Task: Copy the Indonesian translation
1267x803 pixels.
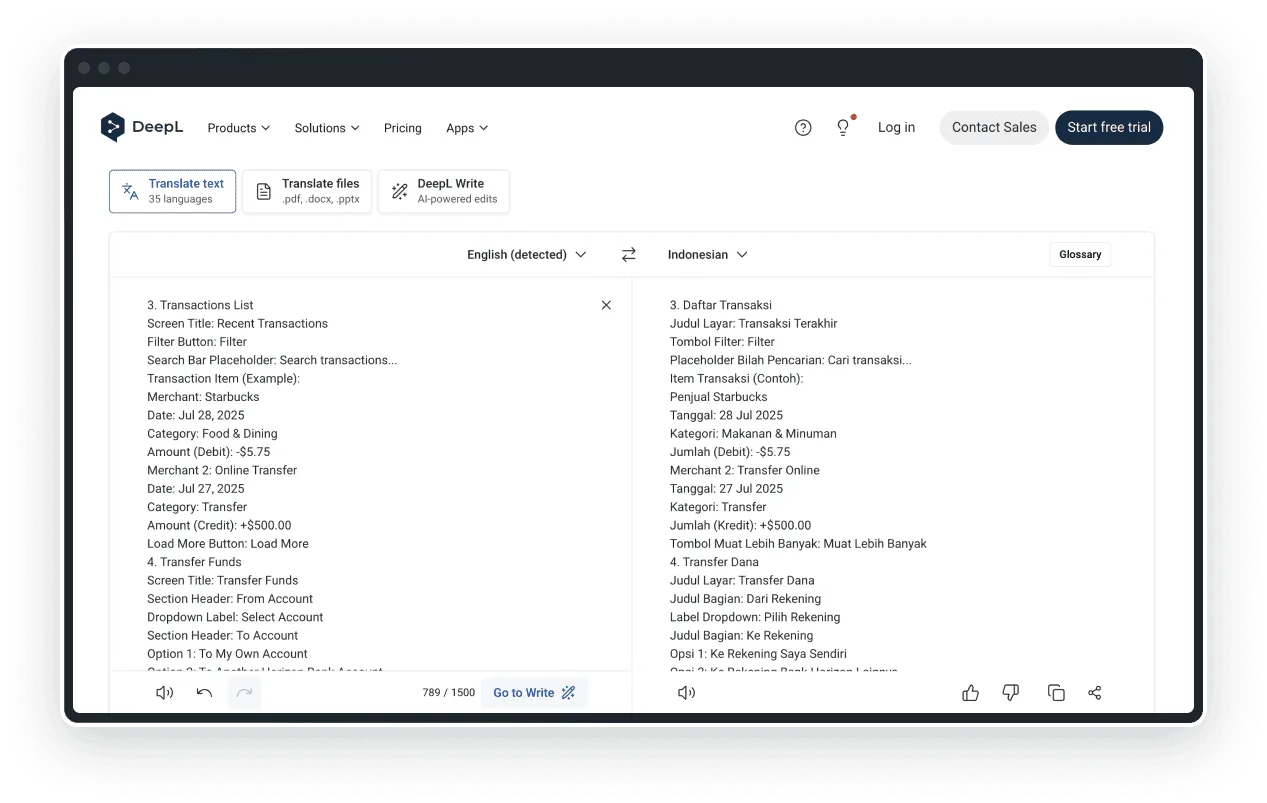Action: [x=1056, y=692]
